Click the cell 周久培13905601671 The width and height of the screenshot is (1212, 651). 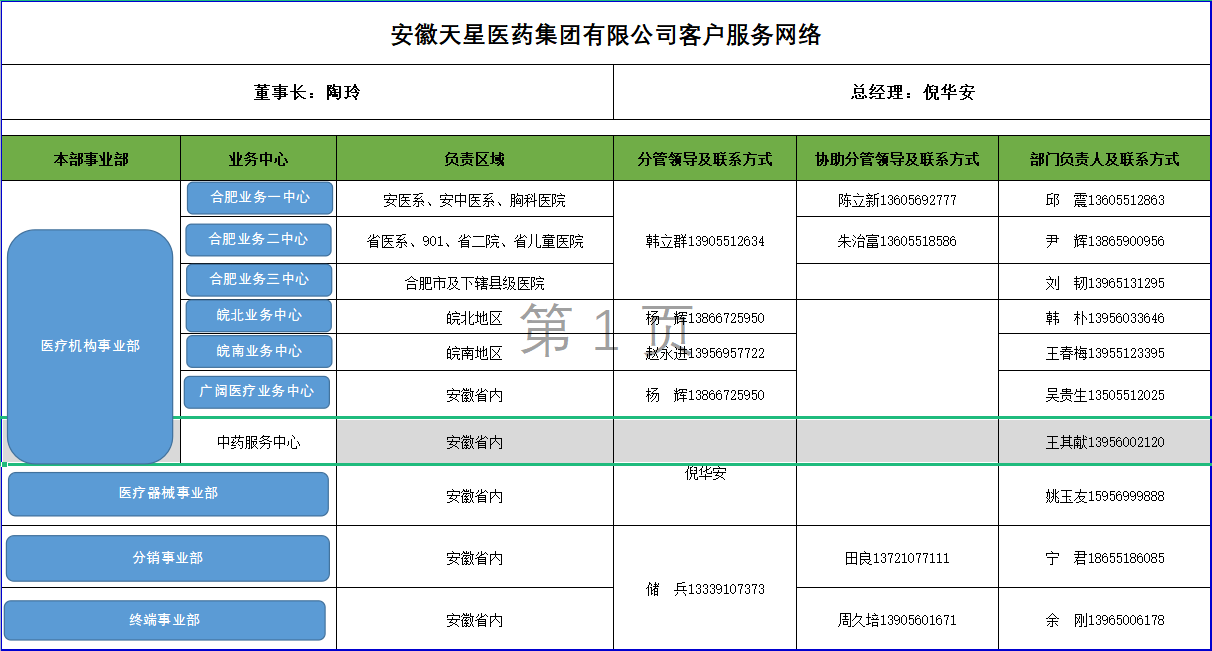(x=898, y=620)
